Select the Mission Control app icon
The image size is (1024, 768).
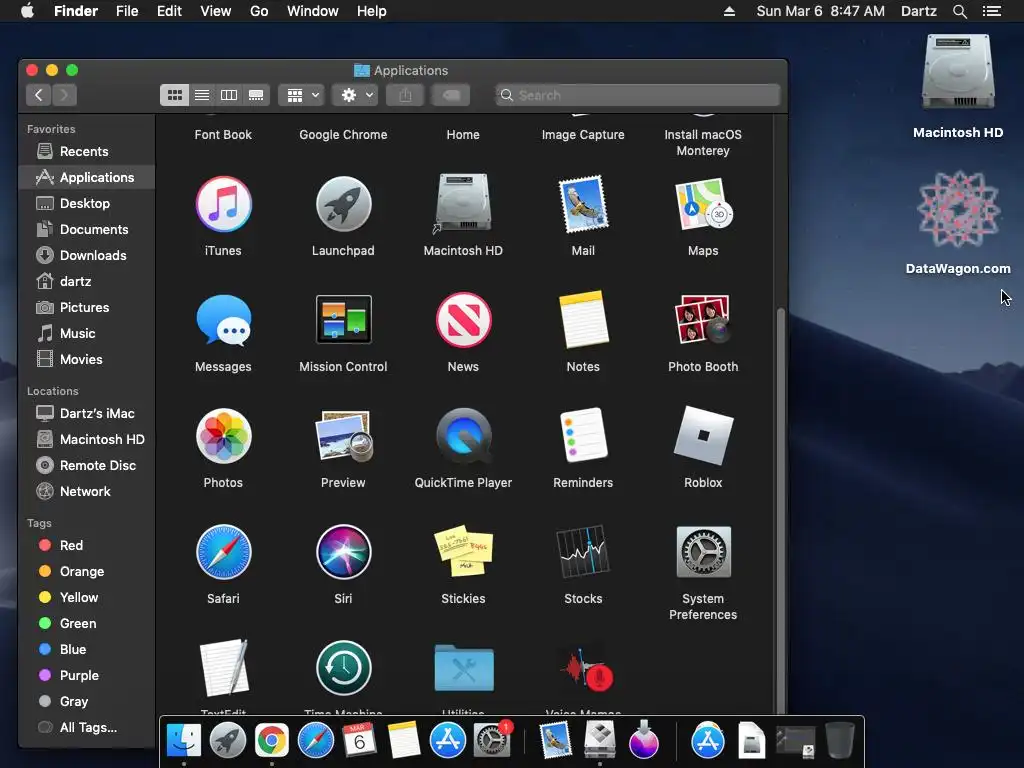344,319
